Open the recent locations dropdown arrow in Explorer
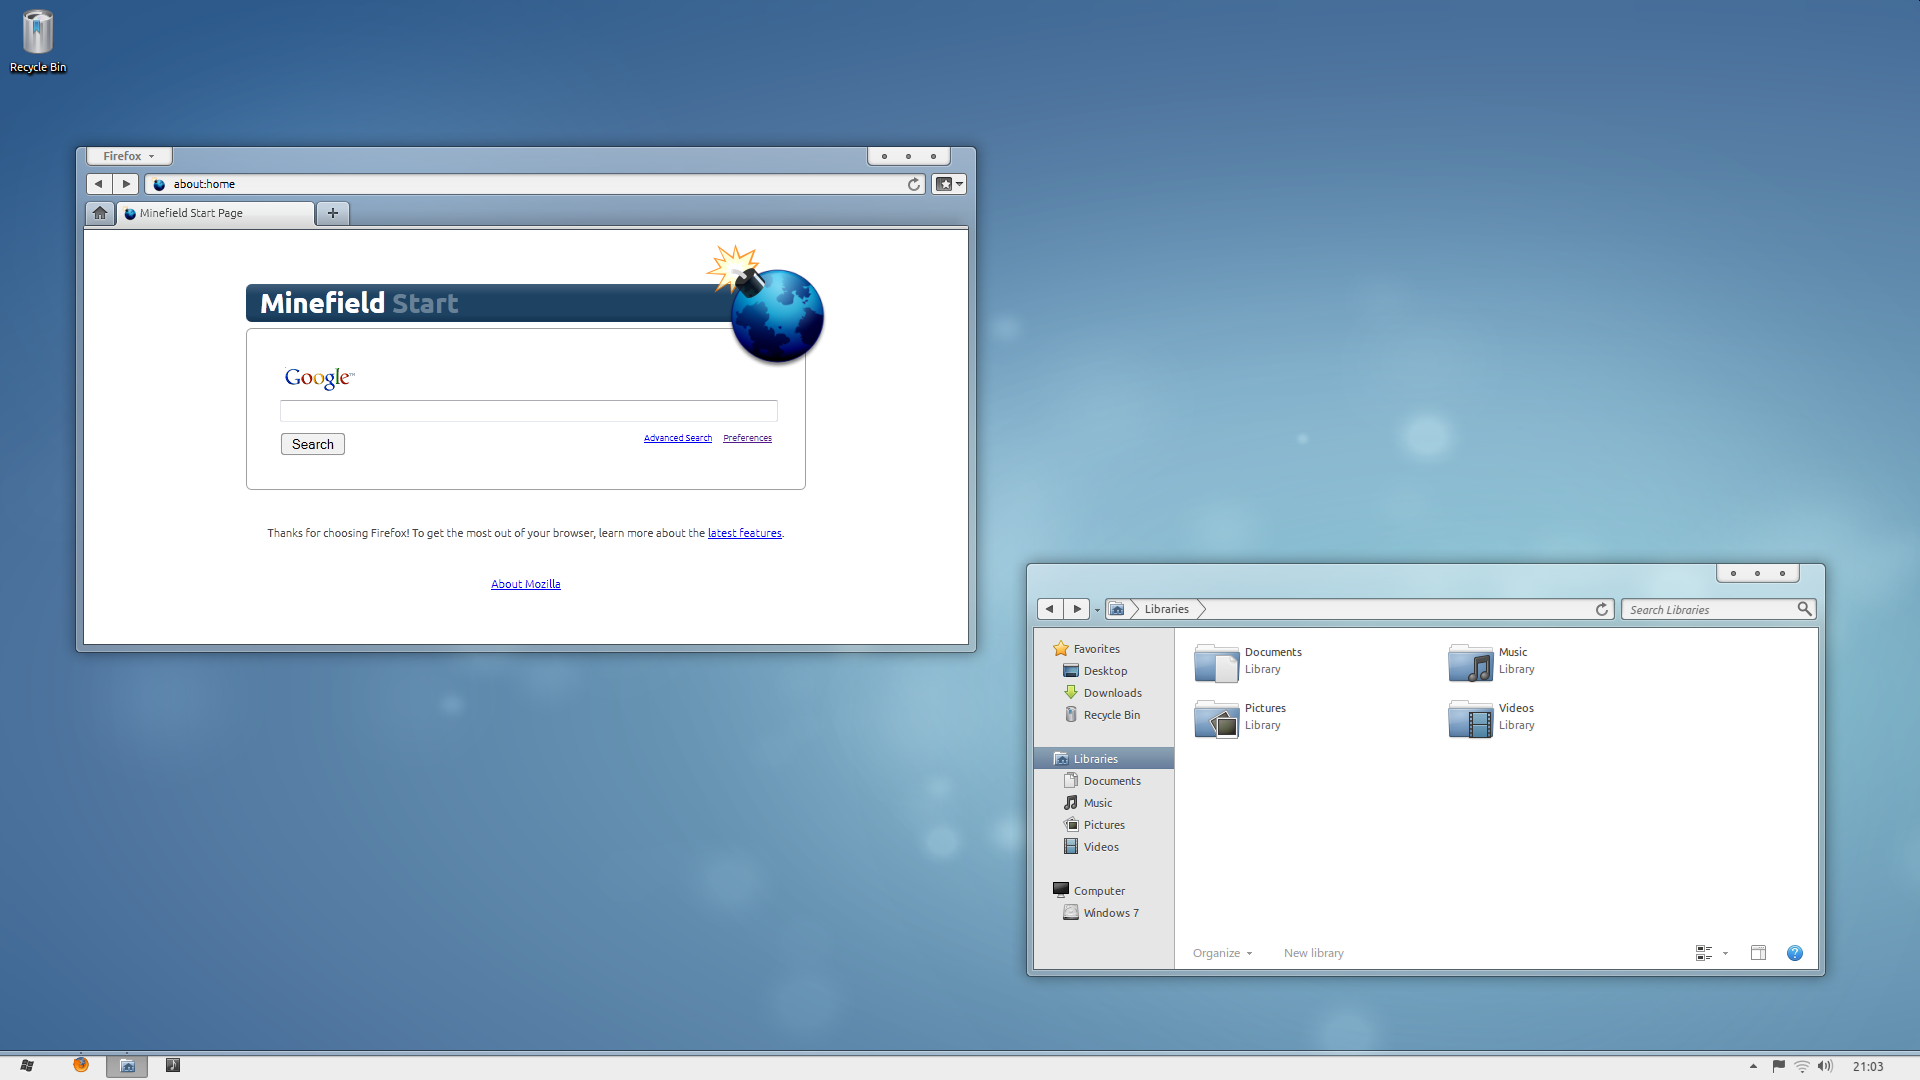1920x1080 pixels. click(1097, 610)
